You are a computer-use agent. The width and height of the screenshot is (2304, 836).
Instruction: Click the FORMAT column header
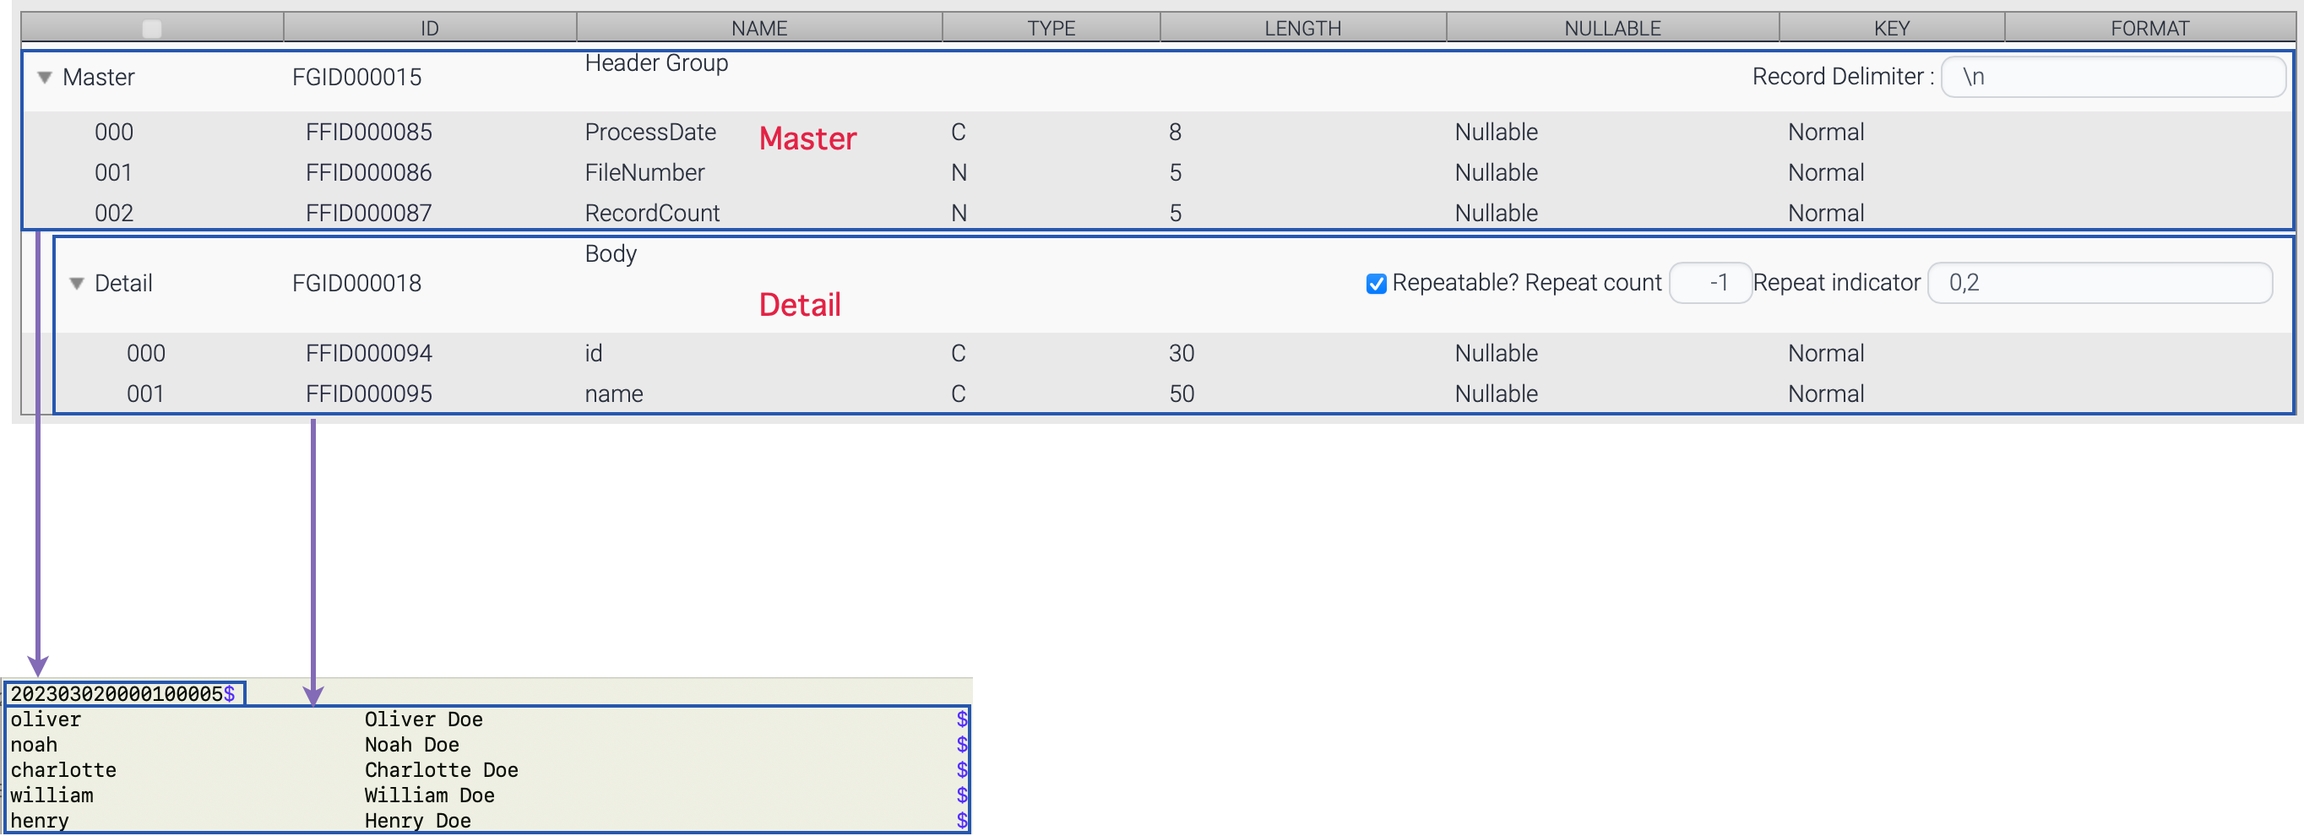pos(2149,28)
